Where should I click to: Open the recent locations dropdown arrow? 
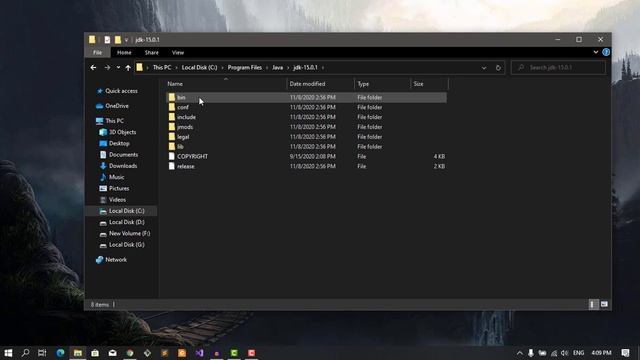(118, 67)
